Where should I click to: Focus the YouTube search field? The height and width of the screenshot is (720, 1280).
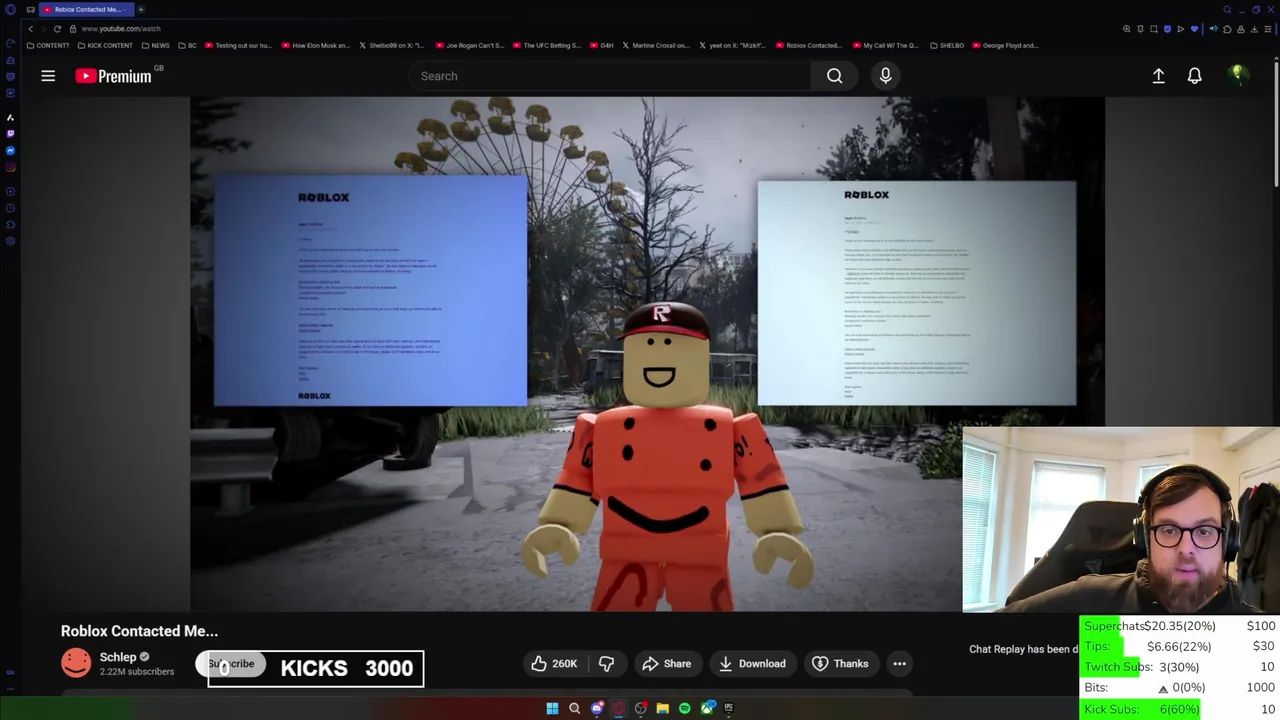click(x=610, y=76)
